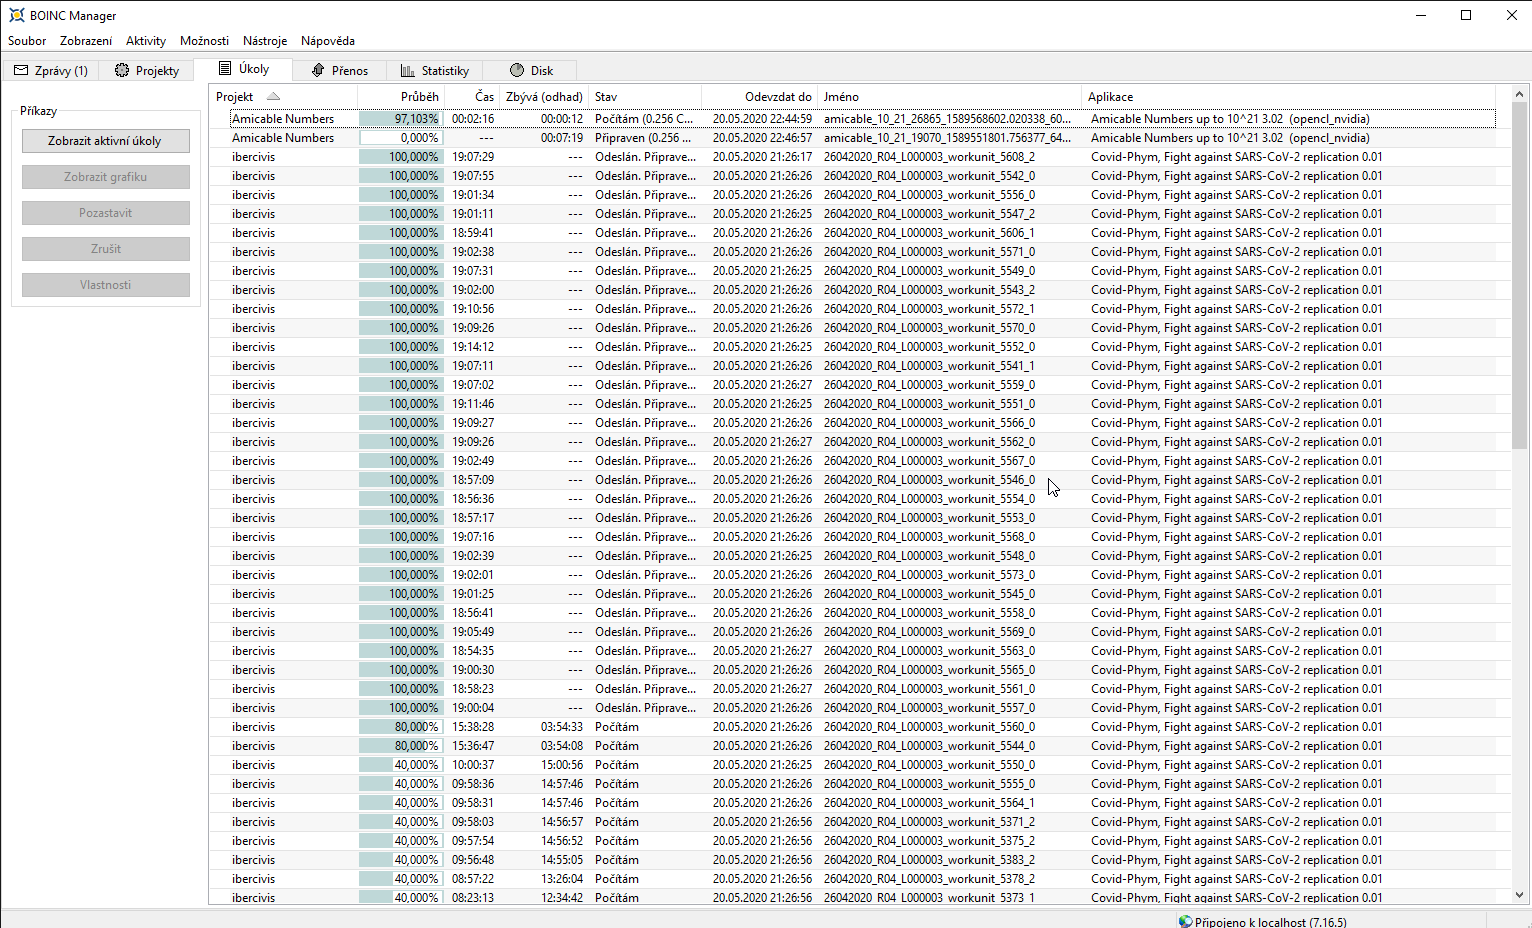Open the Nápověda menu
The height and width of the screenshot is (928, 1532).
(328, 41)
